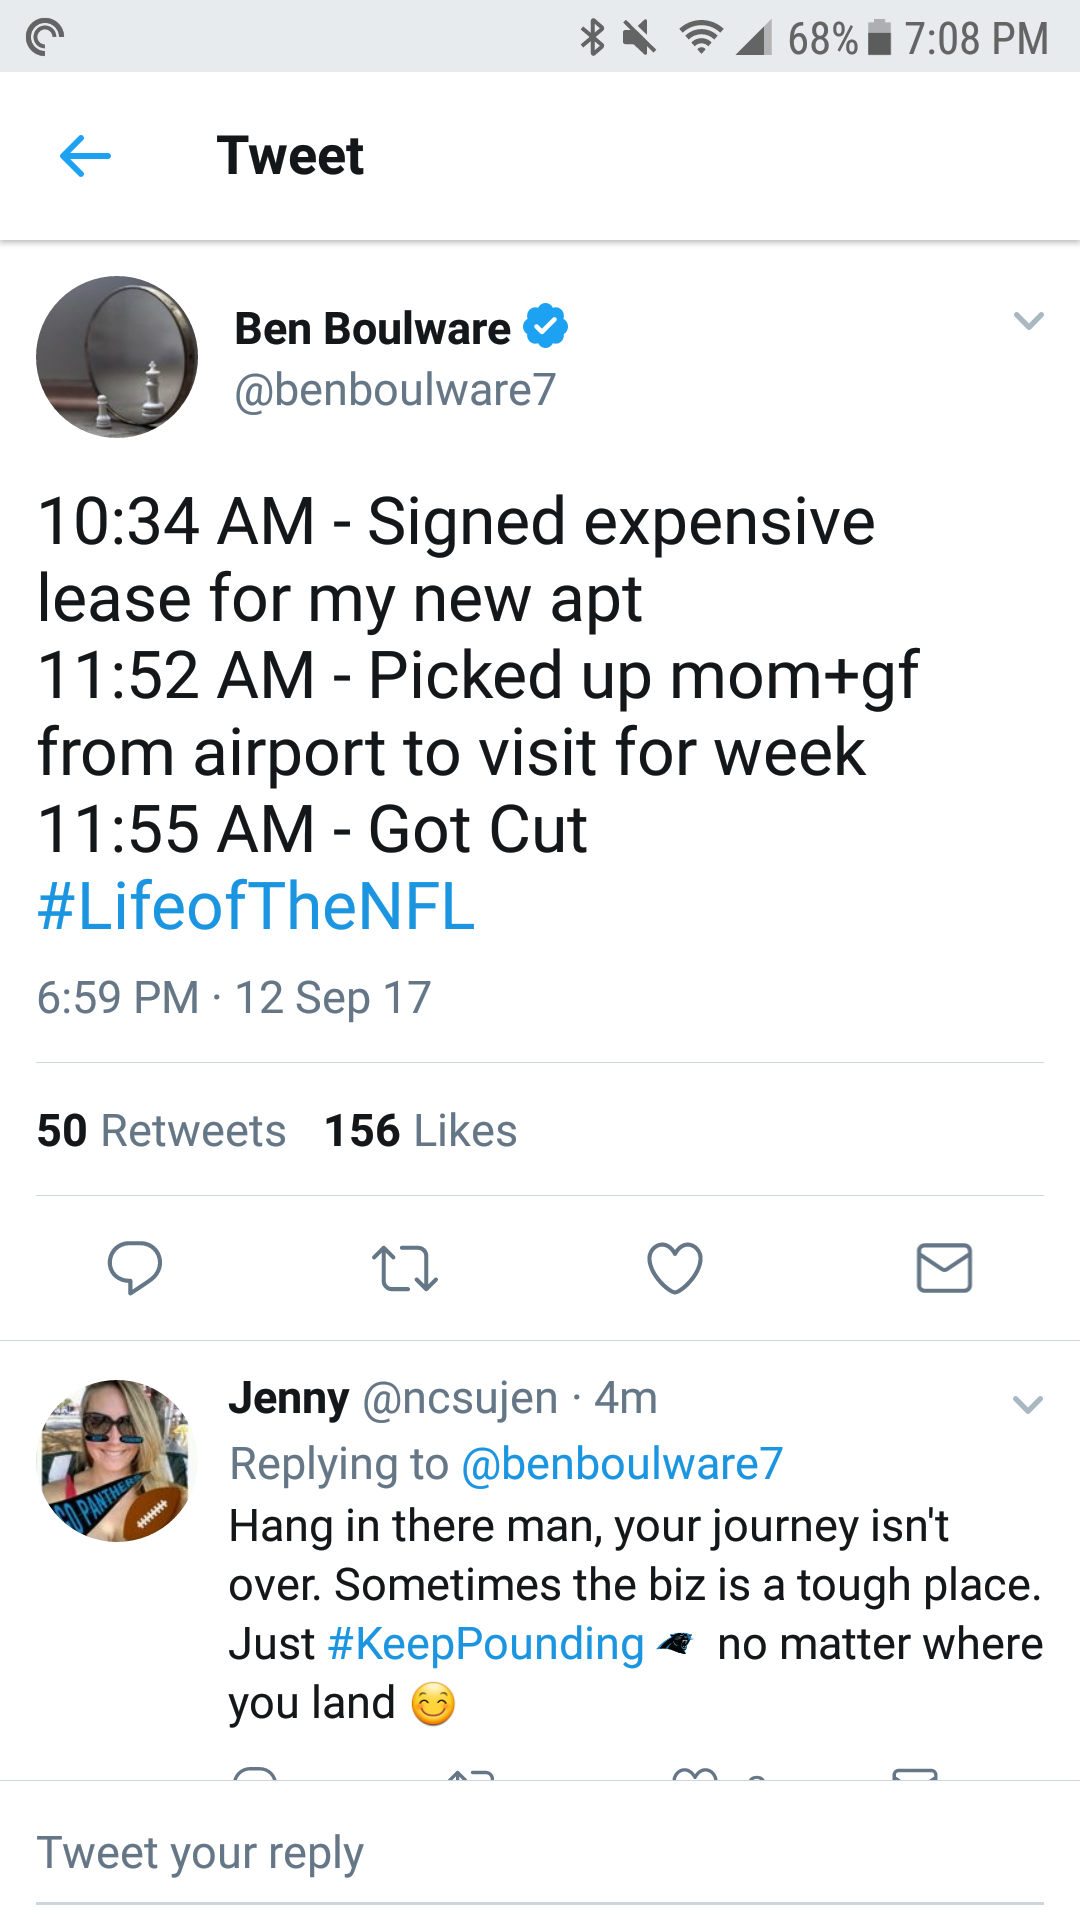Image resolution: width=1080 pixels, height=1920 pixels.
Task: Open @benboulware7 mention in reply
Action: [x=621, y=1464]
